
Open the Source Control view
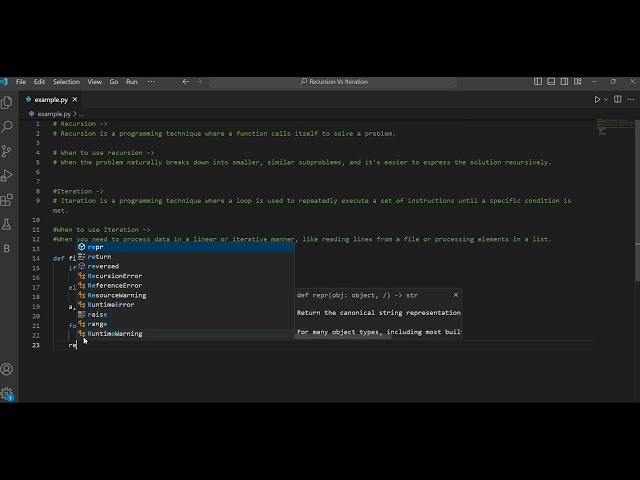coord(7,151)
